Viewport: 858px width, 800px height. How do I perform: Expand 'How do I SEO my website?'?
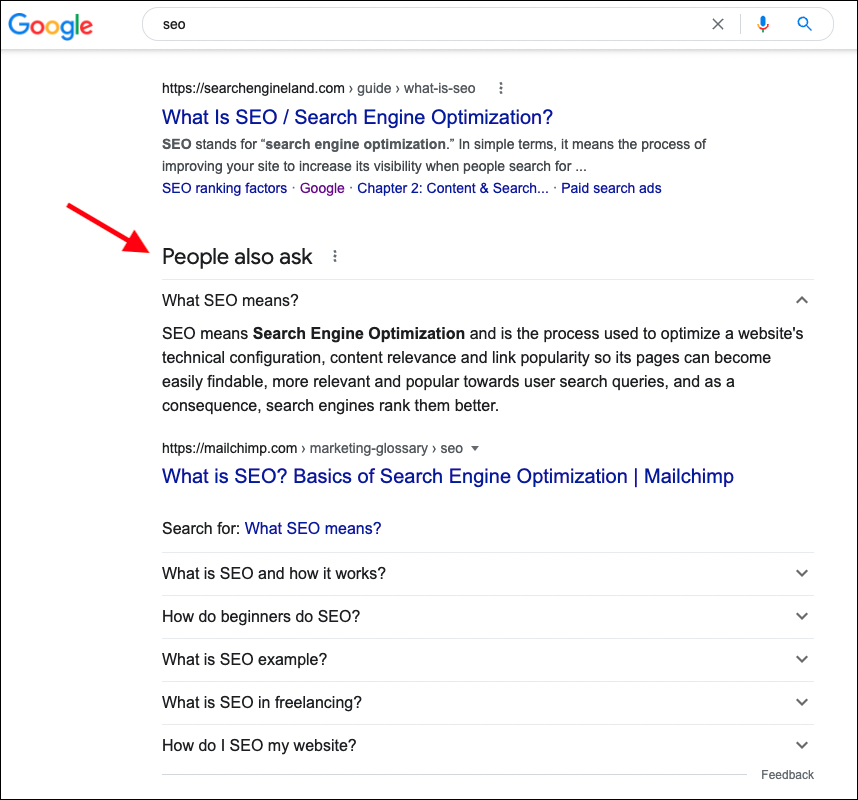[x=488, y=745]
